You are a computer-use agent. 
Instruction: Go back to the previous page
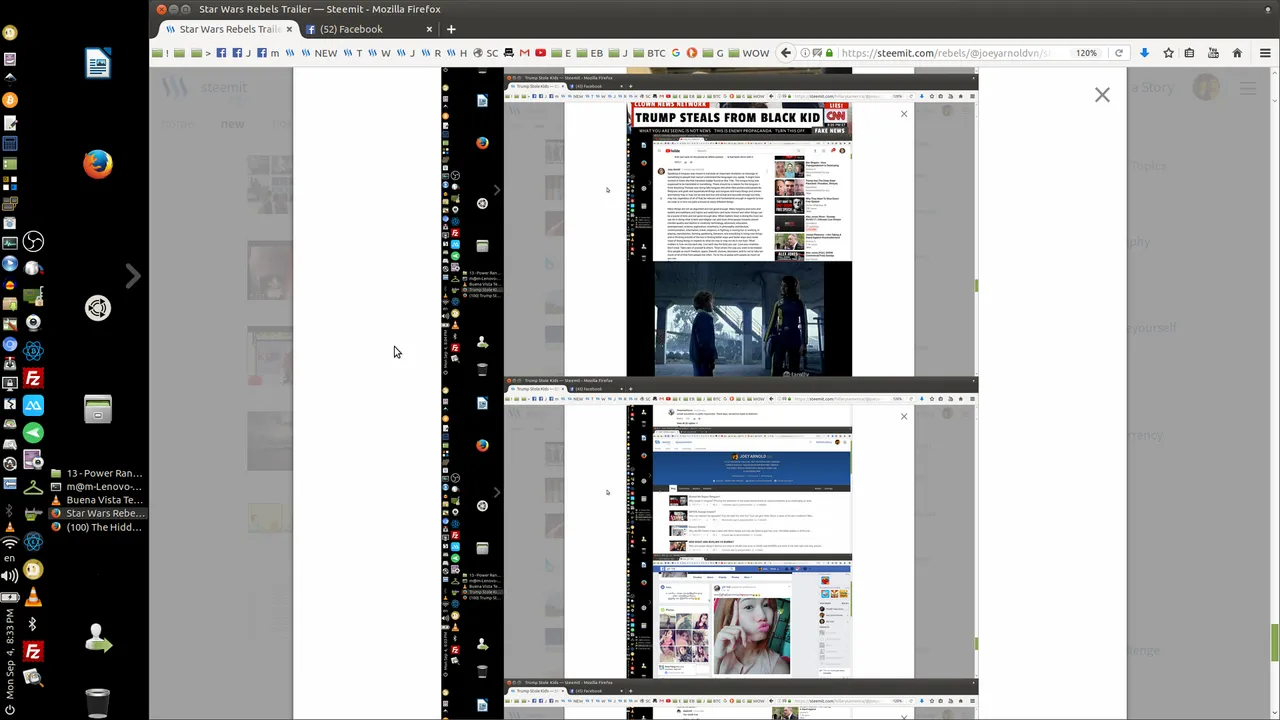tap(786, 53)
